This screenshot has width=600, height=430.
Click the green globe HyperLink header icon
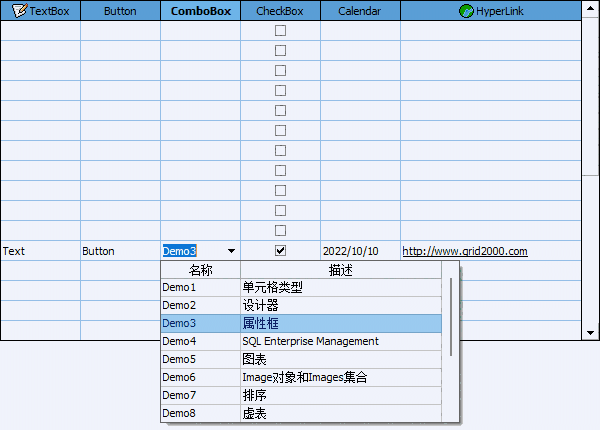[466, 11]
